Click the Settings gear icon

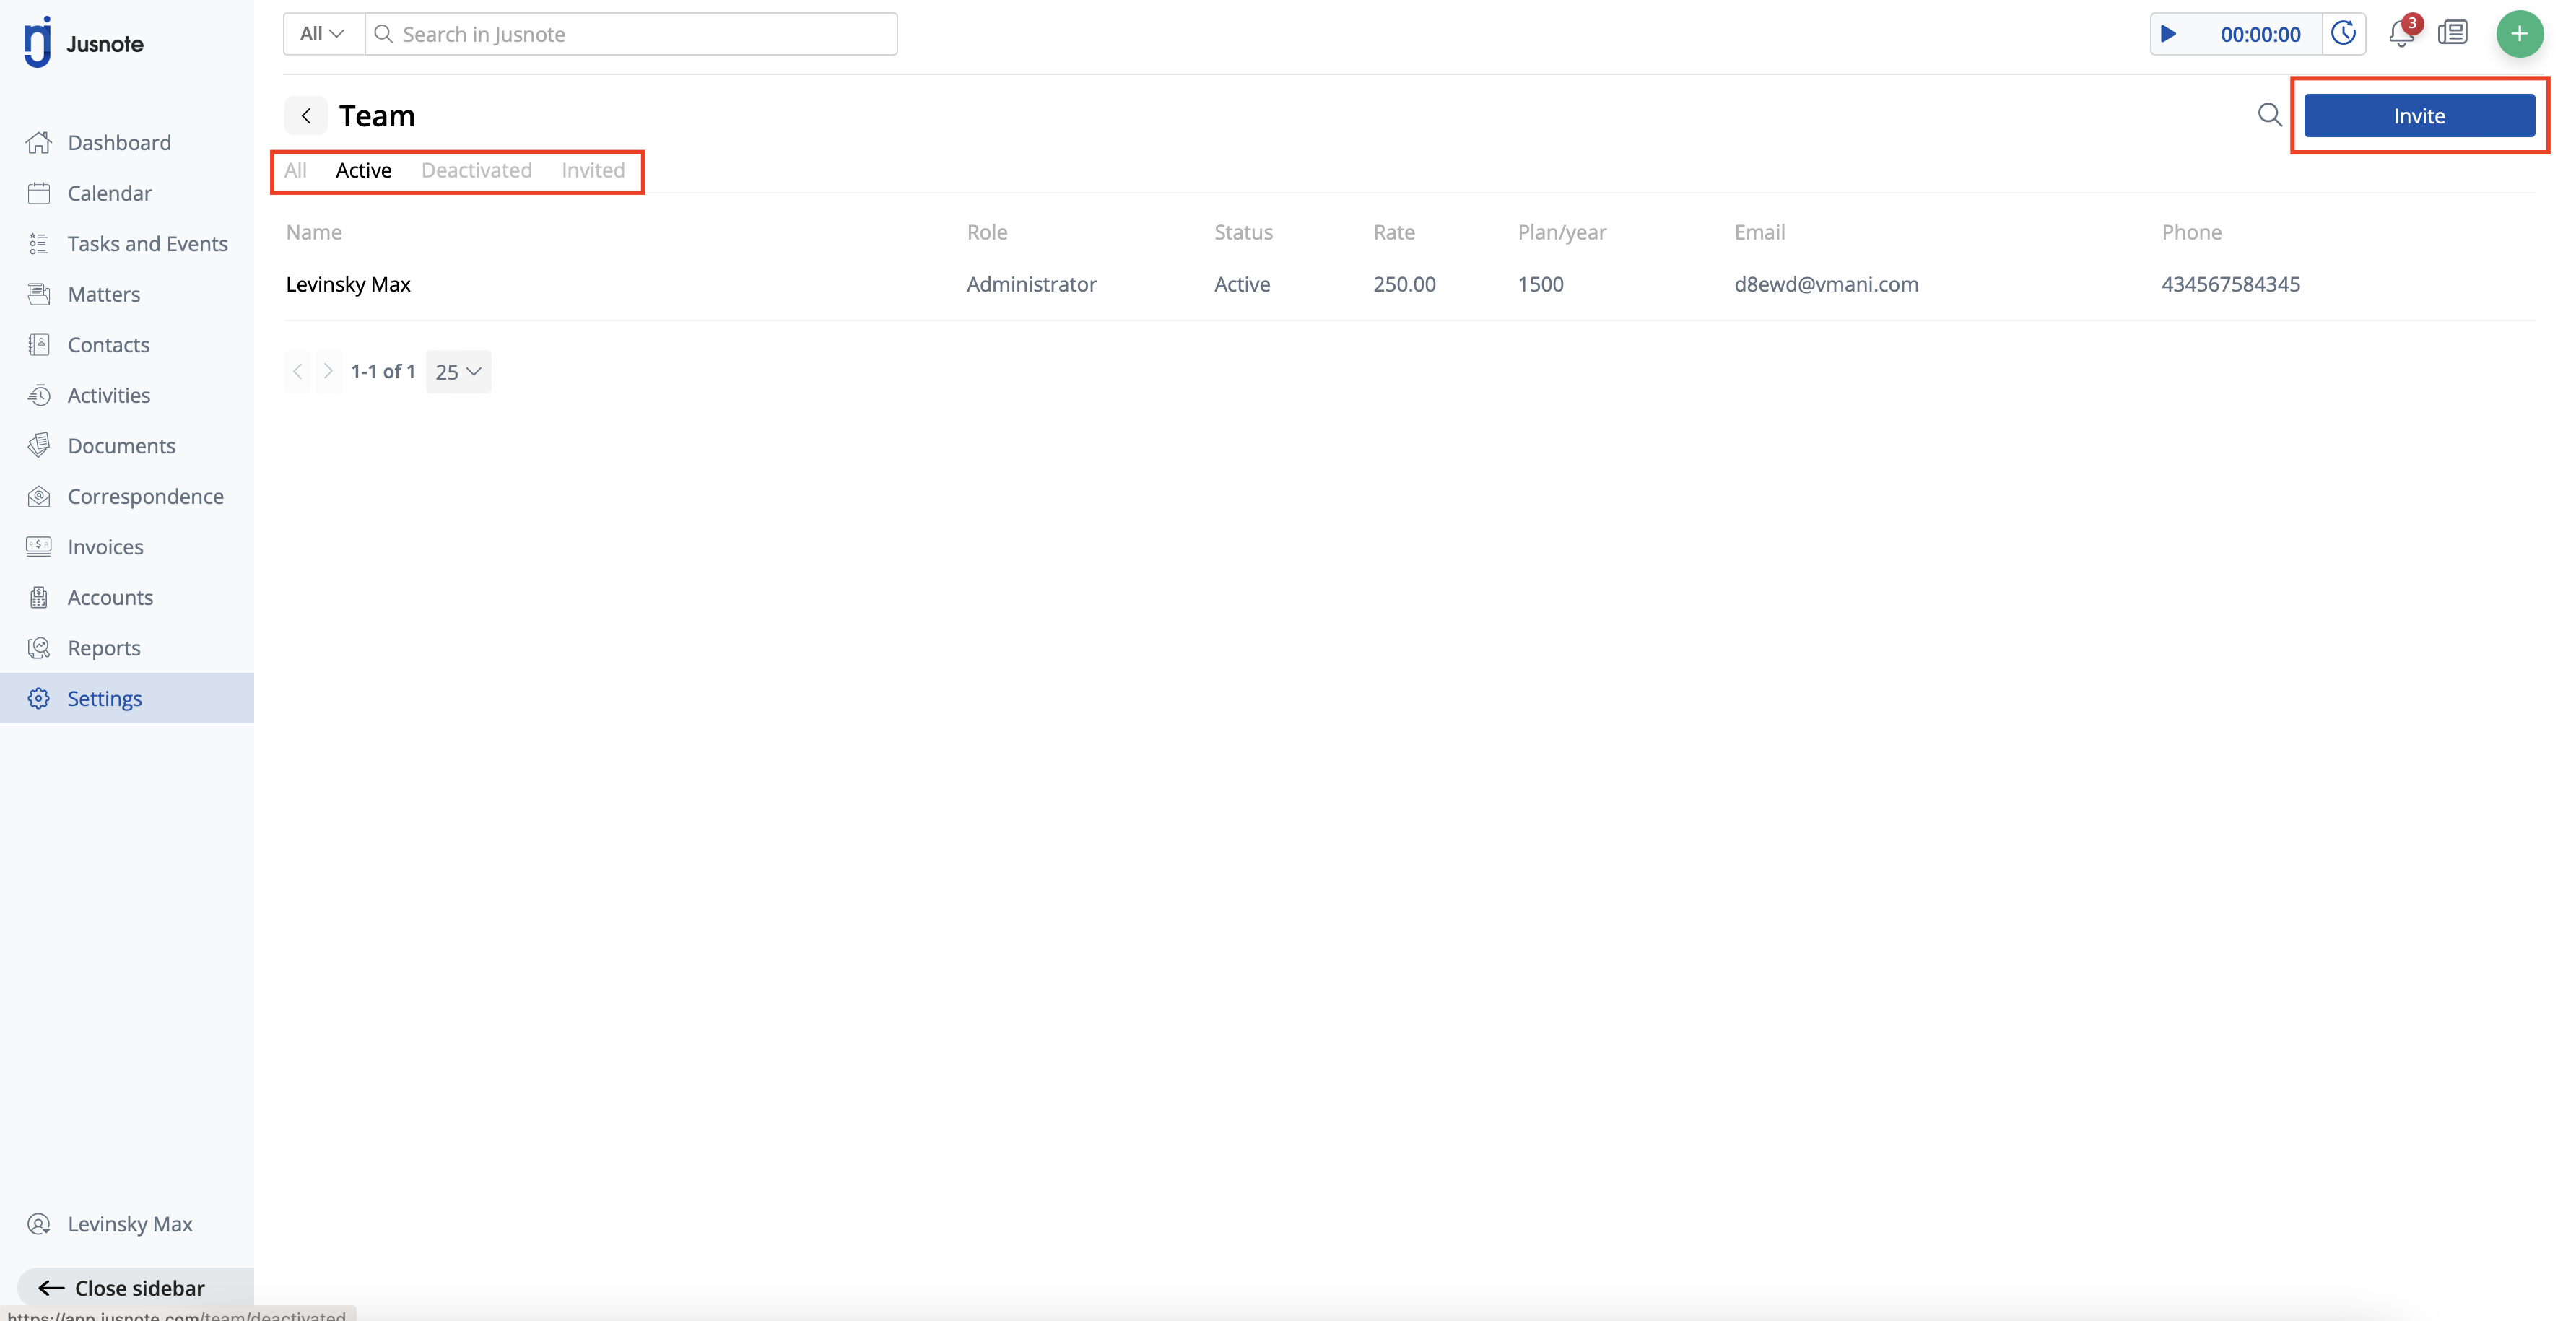[39, 698]
